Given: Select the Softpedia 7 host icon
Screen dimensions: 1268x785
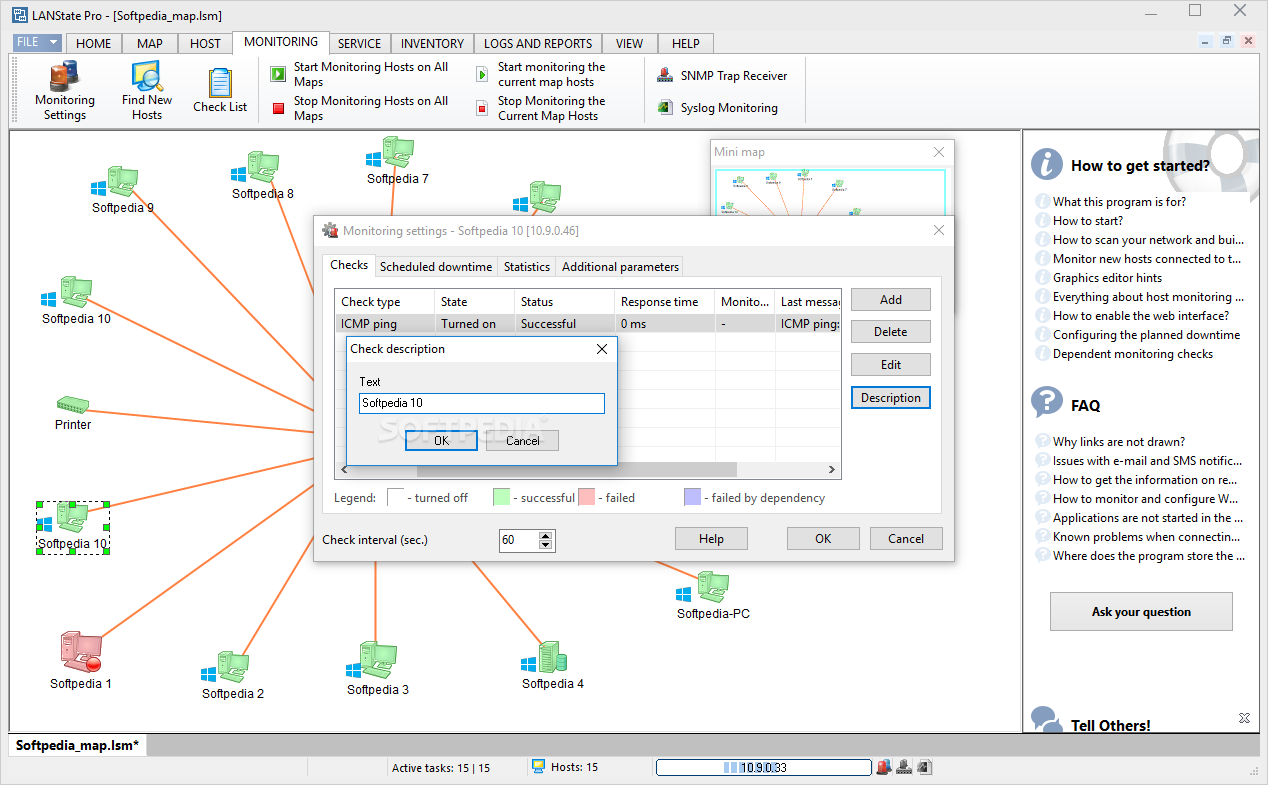Looking at the screenshot, I should (390, 153).
